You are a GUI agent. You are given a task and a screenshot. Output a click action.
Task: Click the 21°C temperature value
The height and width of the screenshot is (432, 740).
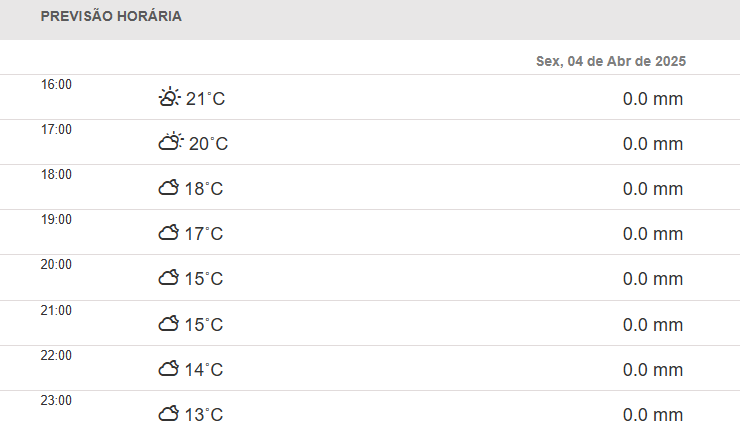[205, 99]
